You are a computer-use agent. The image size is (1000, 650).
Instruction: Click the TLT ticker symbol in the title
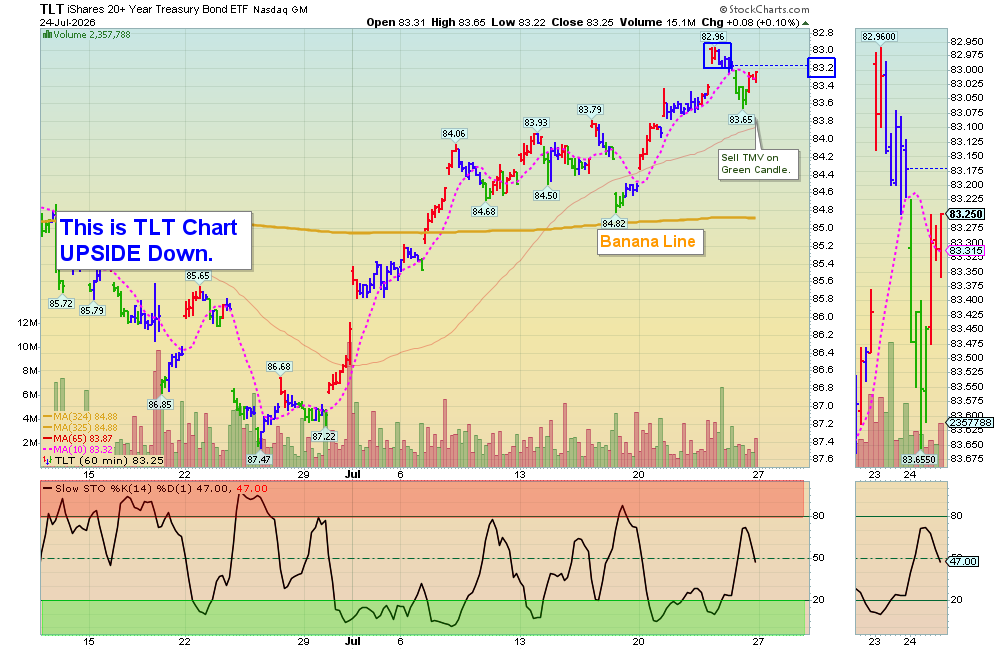point(52,9)
